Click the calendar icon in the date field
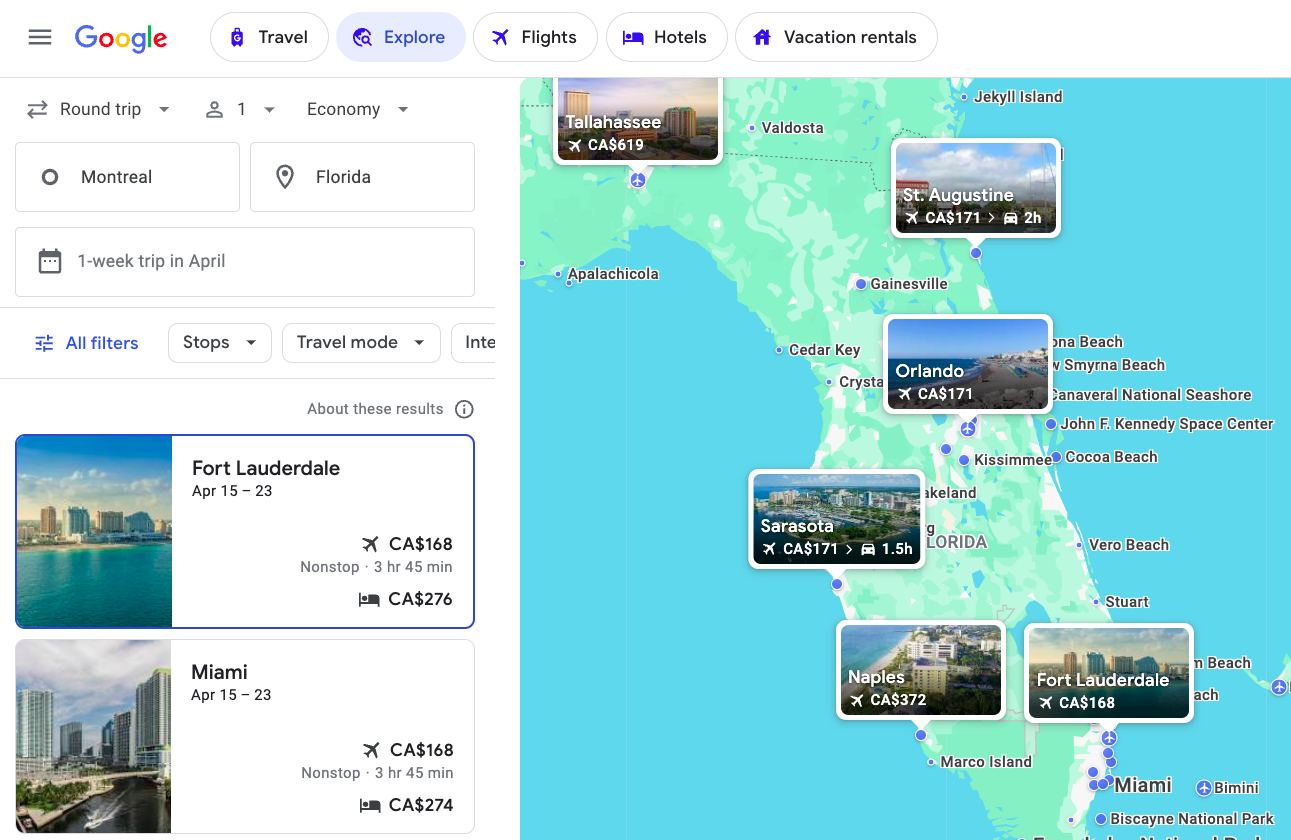This screenshot has height=840, width=1291. coord(50,260)
